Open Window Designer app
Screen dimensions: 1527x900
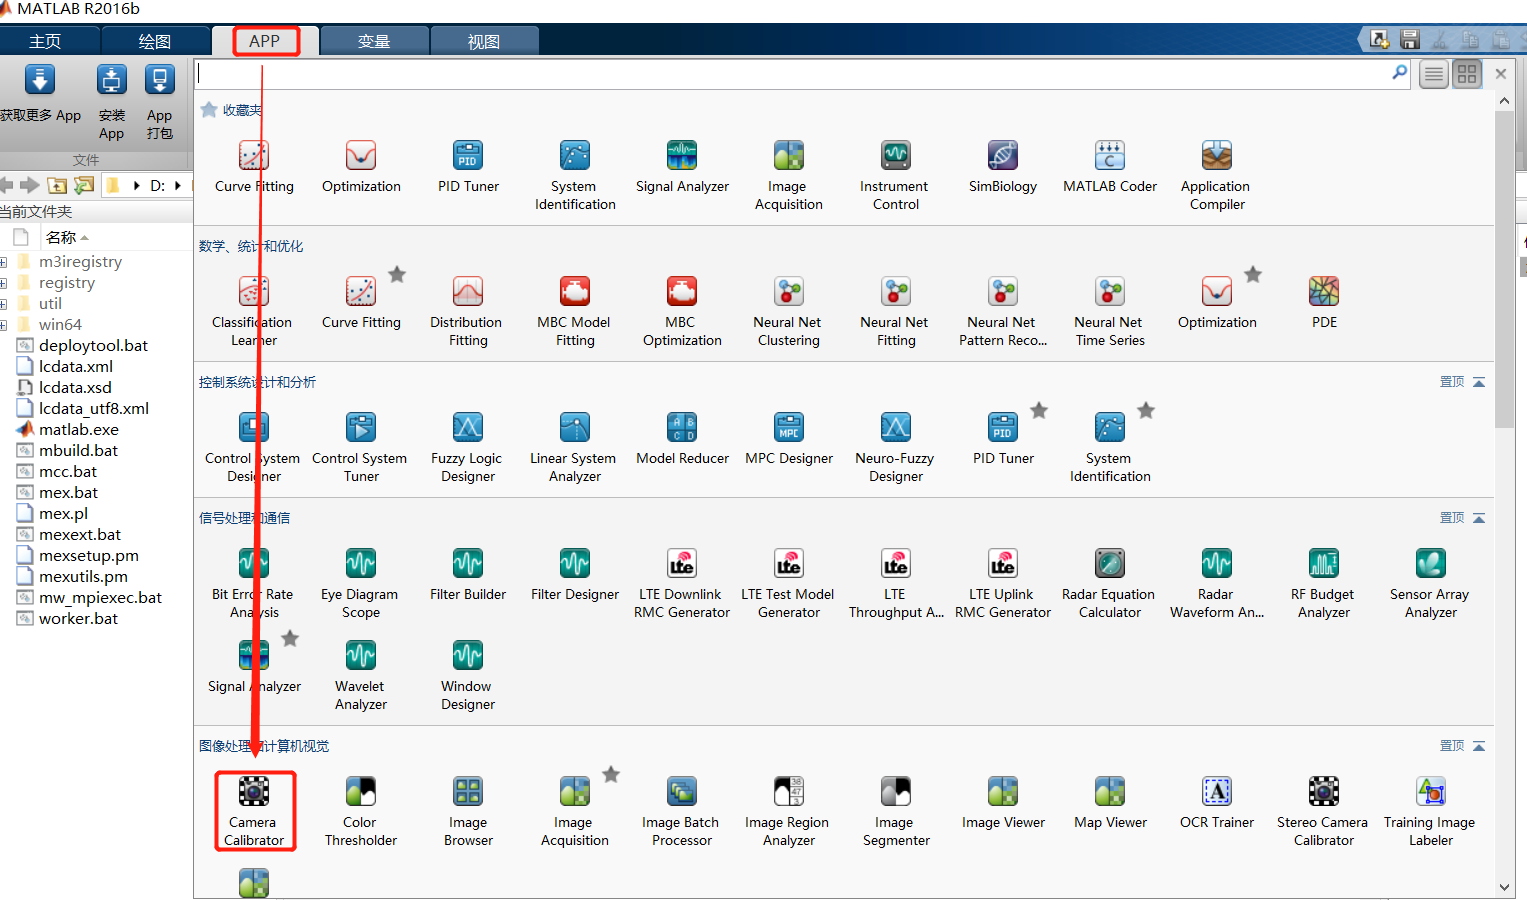467,676
